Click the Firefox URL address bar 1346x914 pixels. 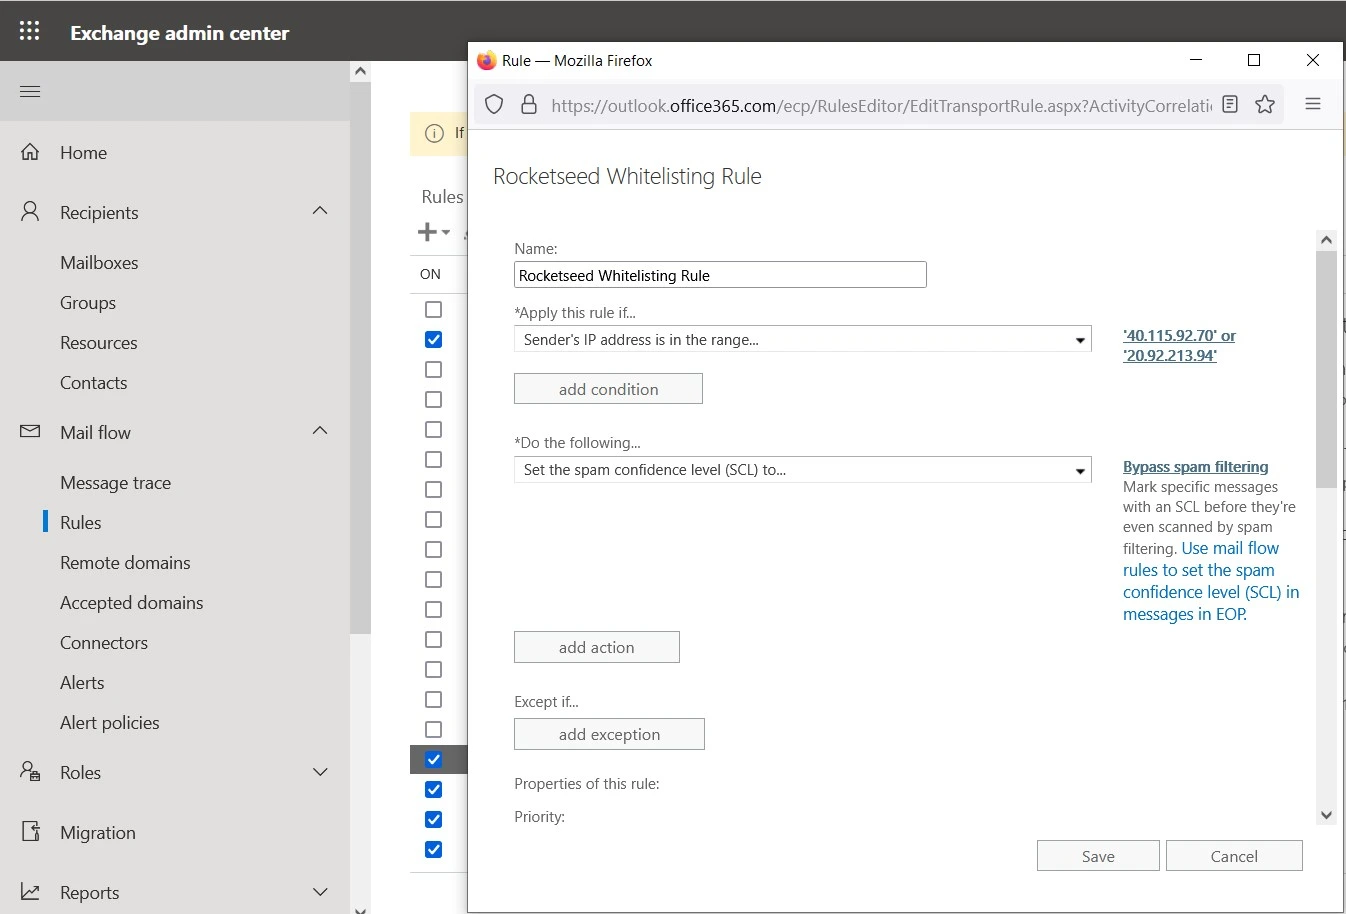click(x=880, y=105)
